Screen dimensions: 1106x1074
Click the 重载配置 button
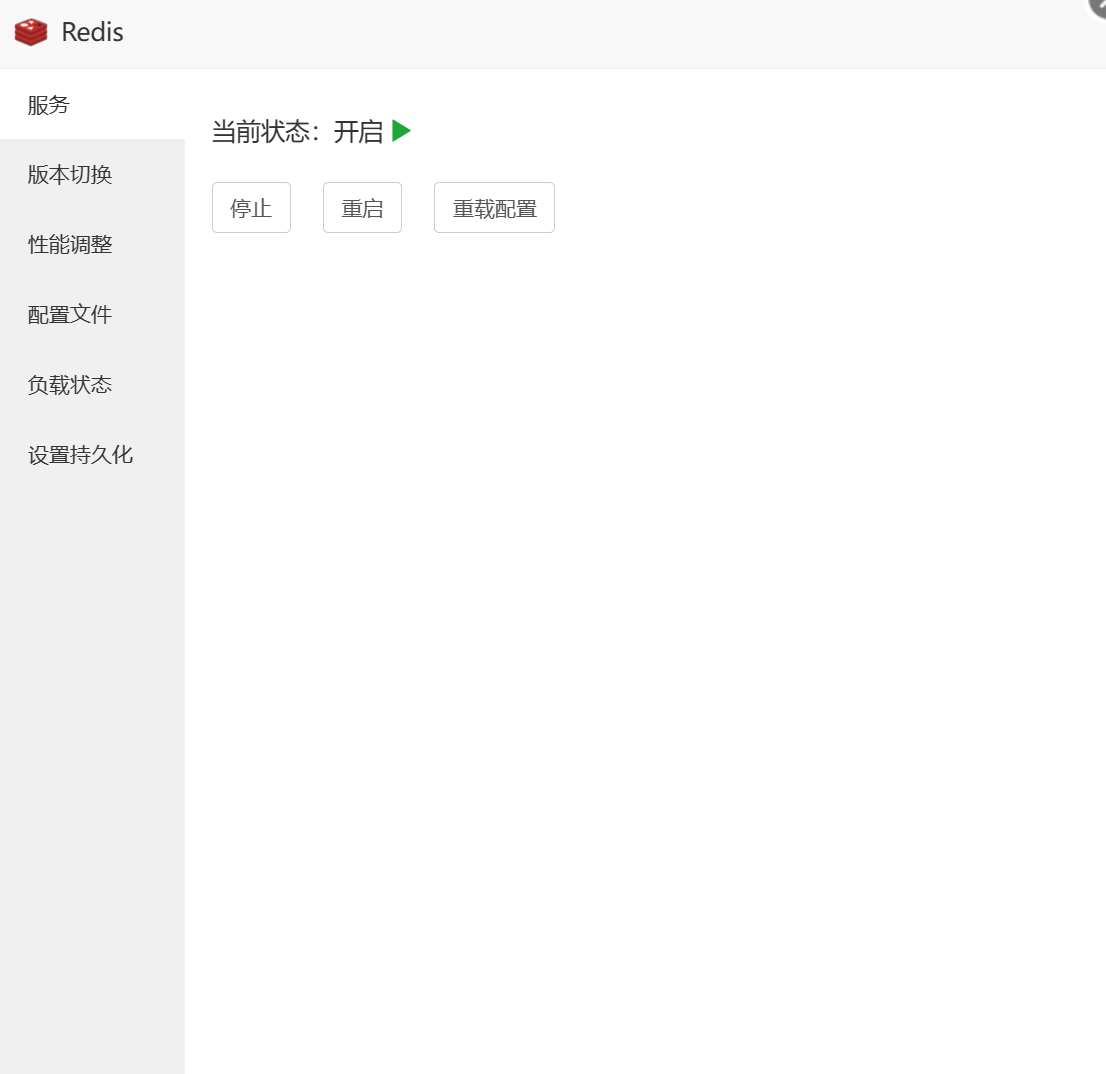pyautogui.click(x=494, y=207)
